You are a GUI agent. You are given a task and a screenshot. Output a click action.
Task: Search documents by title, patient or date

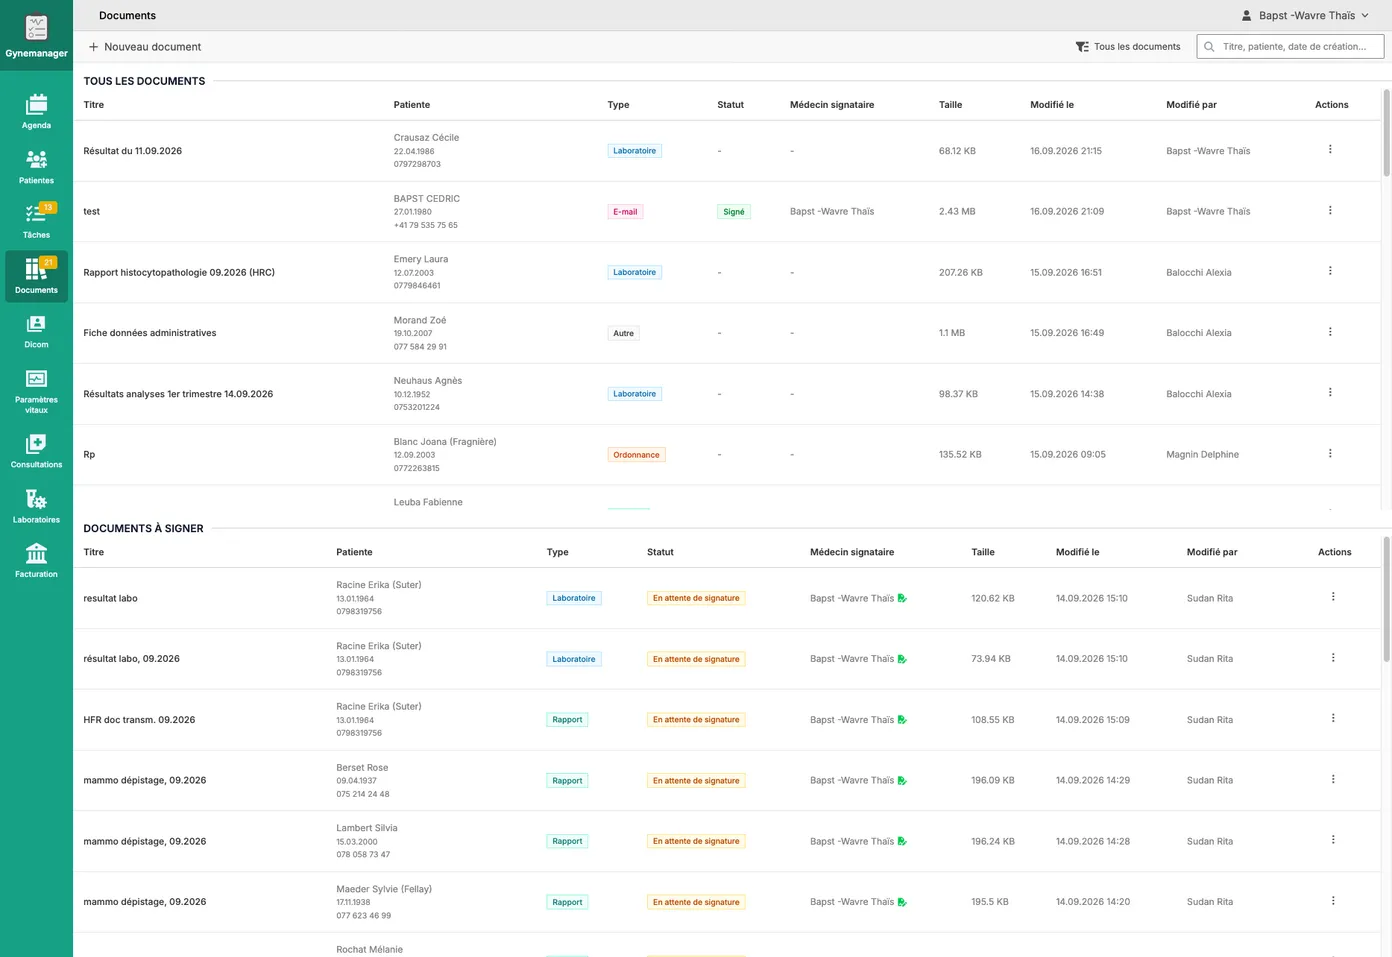click(1290, 47)
